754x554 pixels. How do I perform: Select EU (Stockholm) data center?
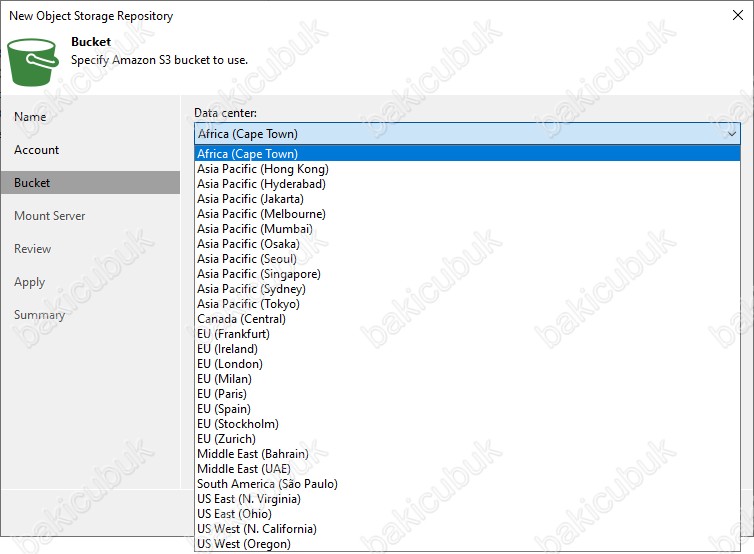click(467, 424)
